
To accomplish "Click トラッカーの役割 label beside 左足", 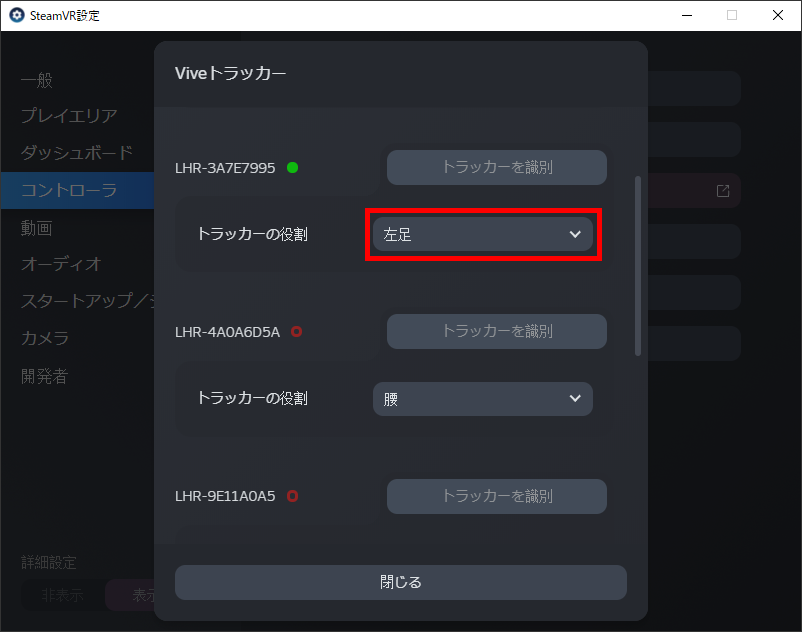I will (252, 234).
